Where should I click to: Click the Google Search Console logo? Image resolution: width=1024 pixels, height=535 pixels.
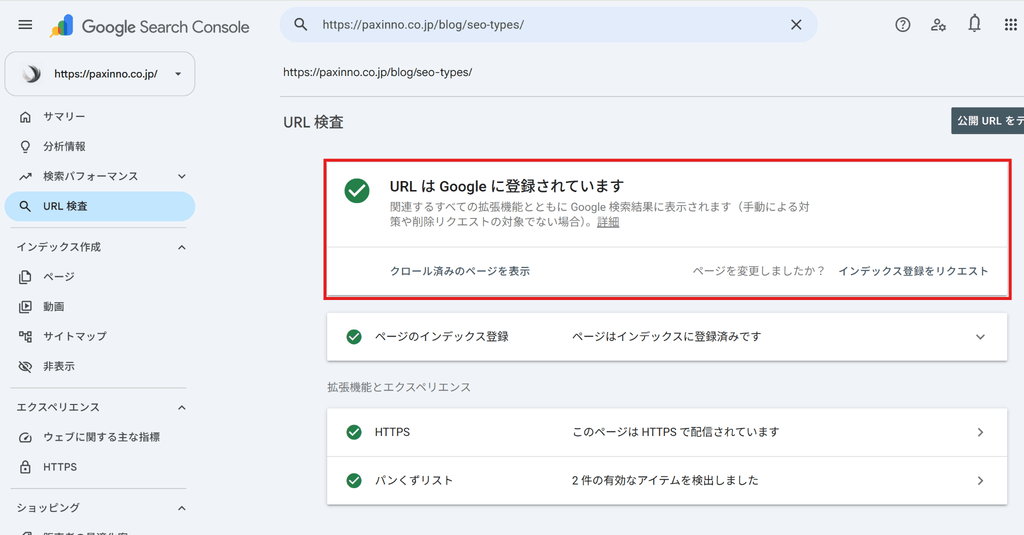[x=150, y=26]
